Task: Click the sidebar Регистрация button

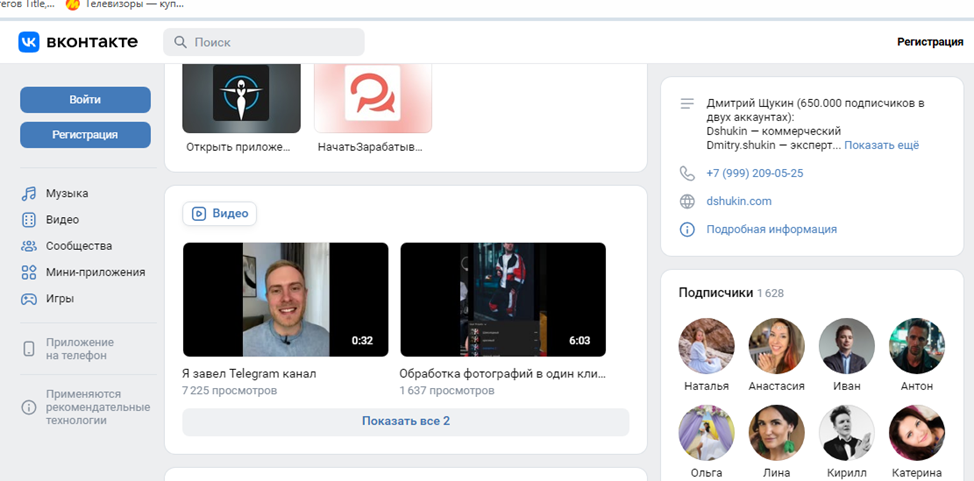Action: (85, 135)
